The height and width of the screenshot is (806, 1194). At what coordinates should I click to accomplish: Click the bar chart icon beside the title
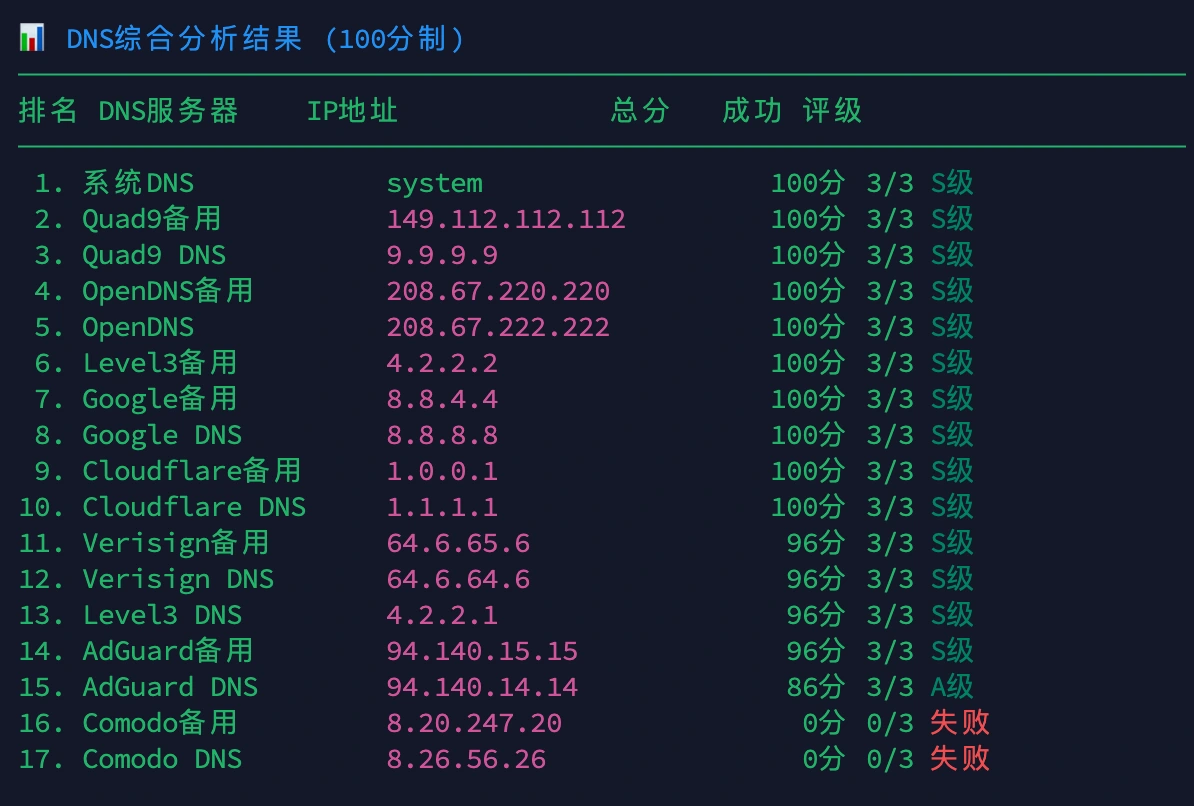31,39
